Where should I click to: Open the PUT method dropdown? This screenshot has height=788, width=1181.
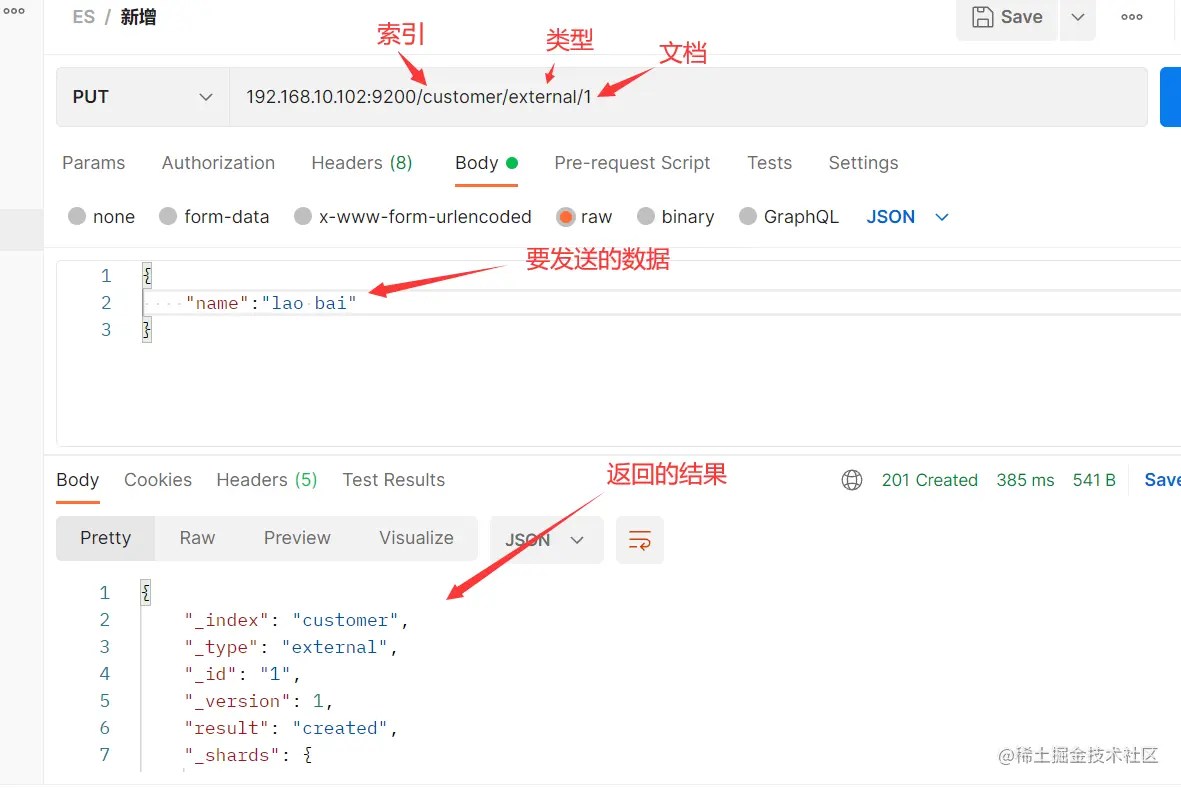(142, 97)
